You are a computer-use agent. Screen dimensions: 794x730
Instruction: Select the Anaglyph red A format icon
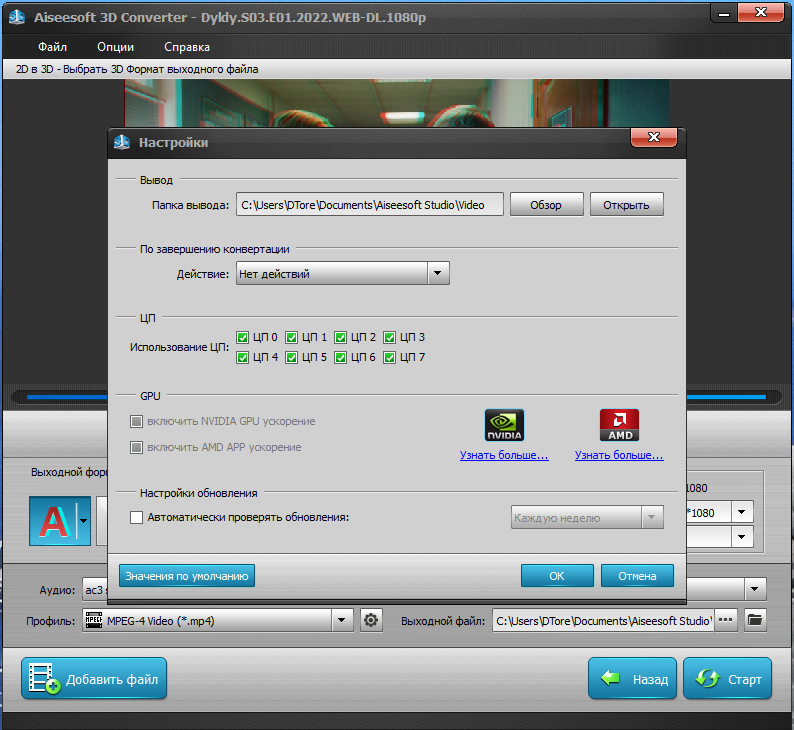[54, 521]
